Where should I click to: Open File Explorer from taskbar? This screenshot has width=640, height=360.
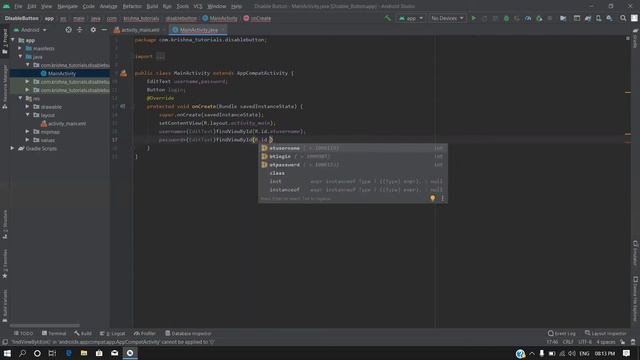pos(84,353)
